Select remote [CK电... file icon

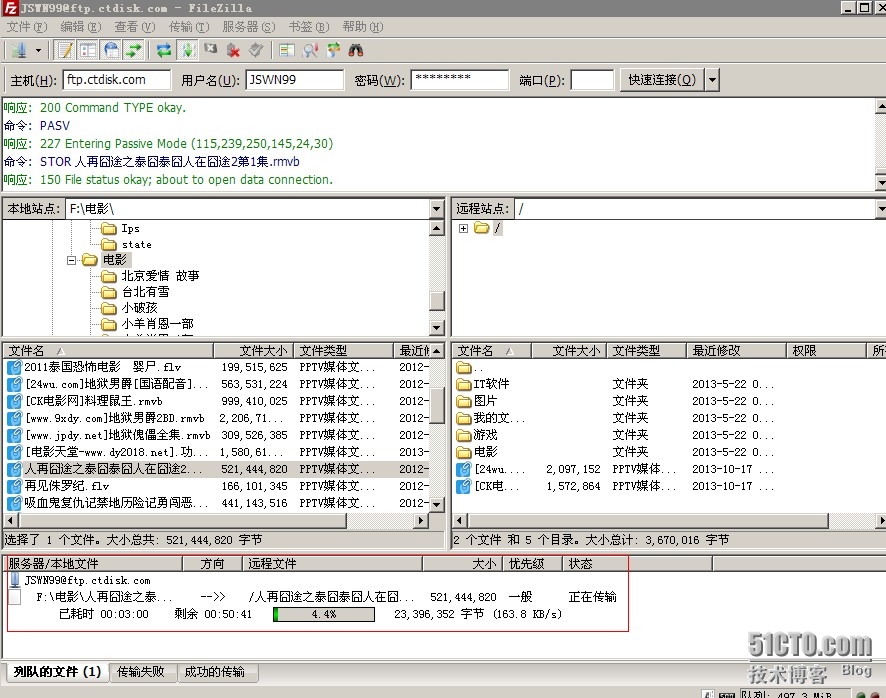click(x=464, y=486)
